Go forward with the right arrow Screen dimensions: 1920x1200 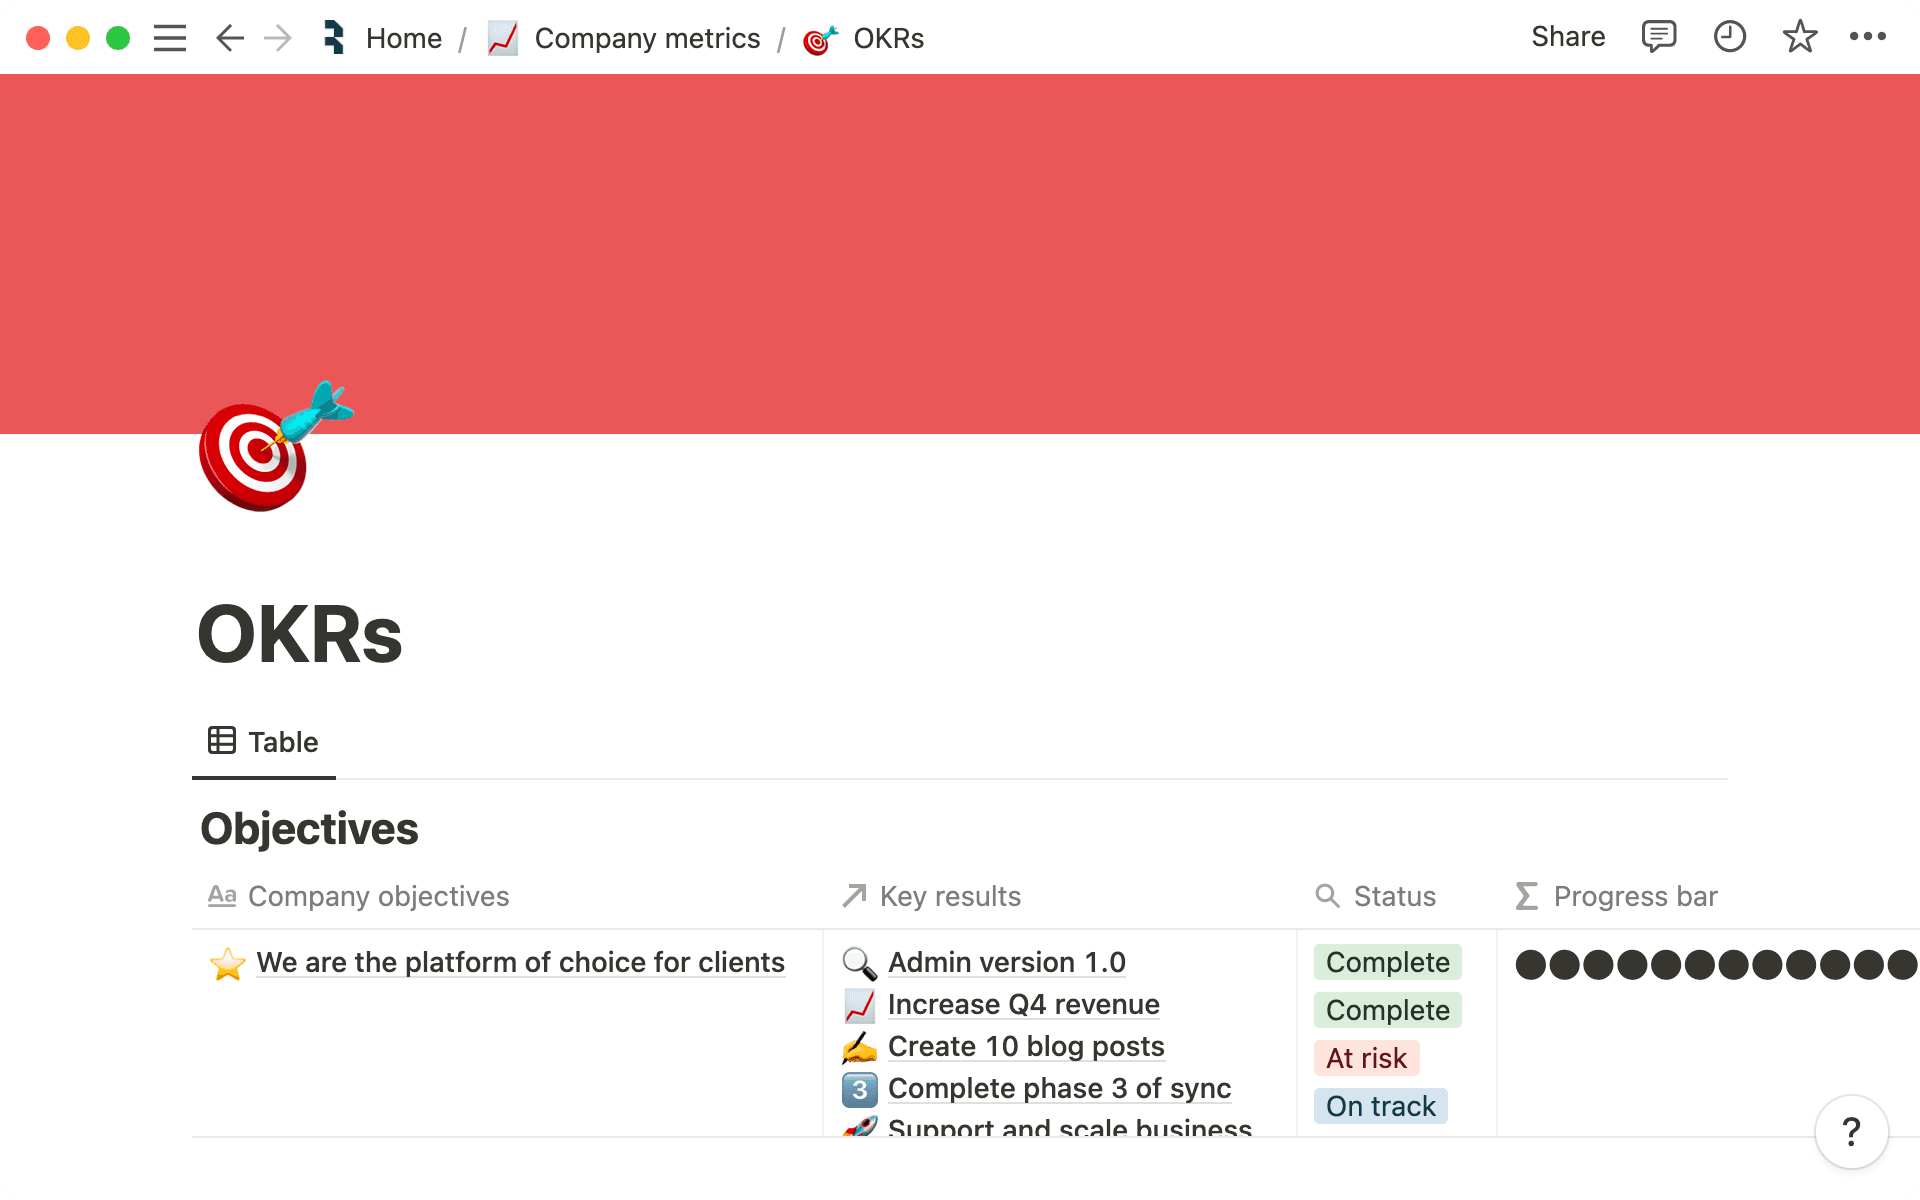pyautogui.click(x=278, y=38)
